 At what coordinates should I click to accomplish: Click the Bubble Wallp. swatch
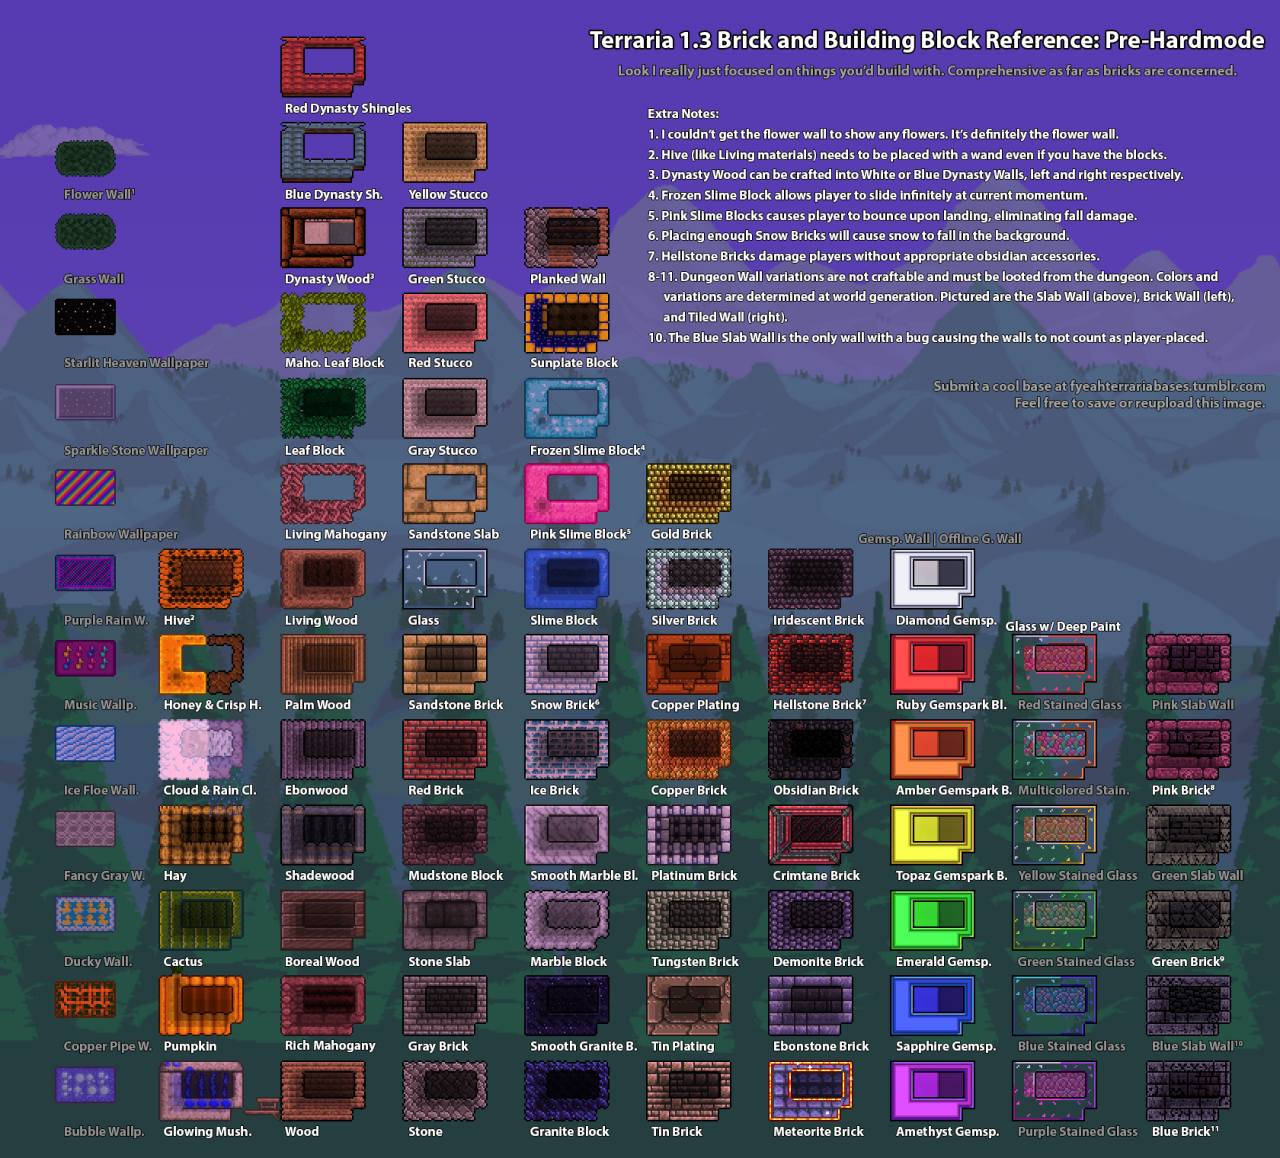click(x=85, y=1085)
